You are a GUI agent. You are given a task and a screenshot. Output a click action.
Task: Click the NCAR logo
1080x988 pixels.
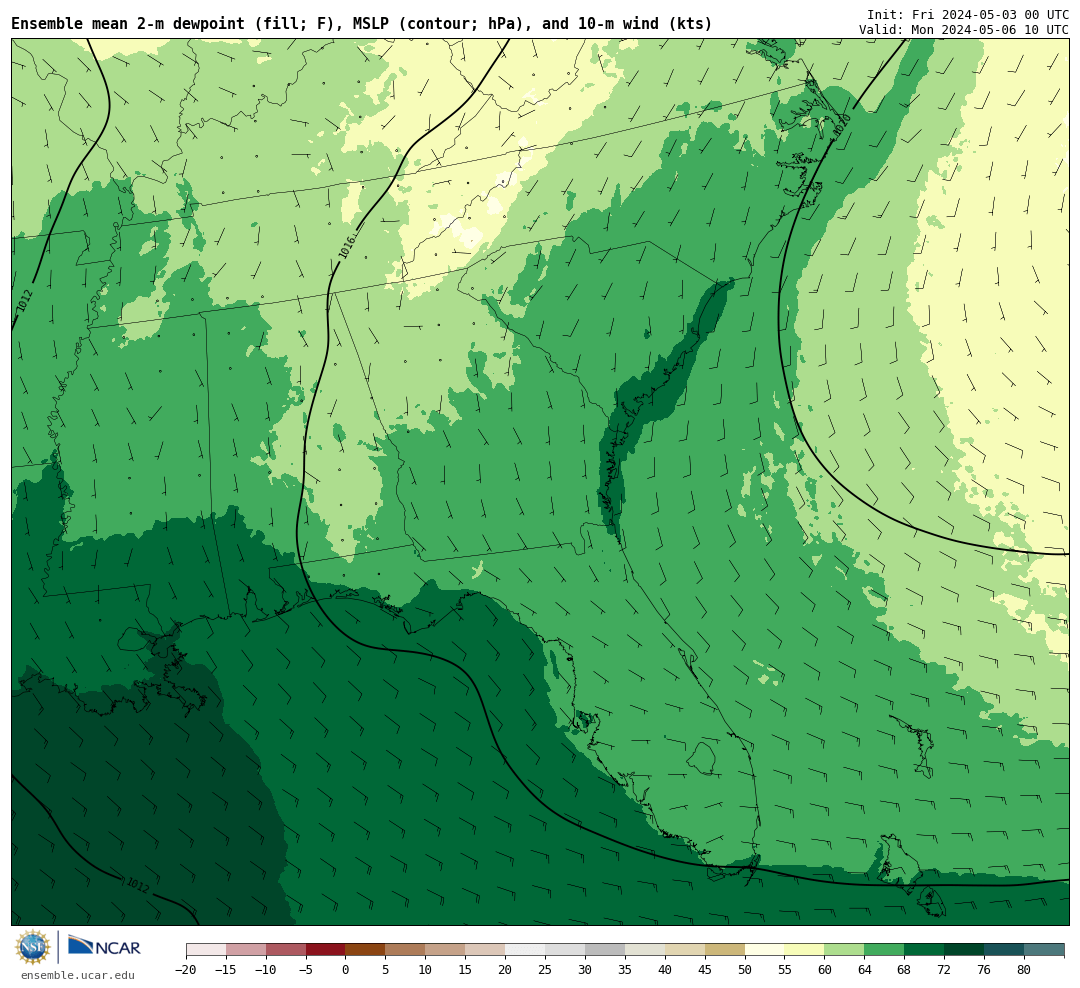pyautogui.click(x=104, y=947)
